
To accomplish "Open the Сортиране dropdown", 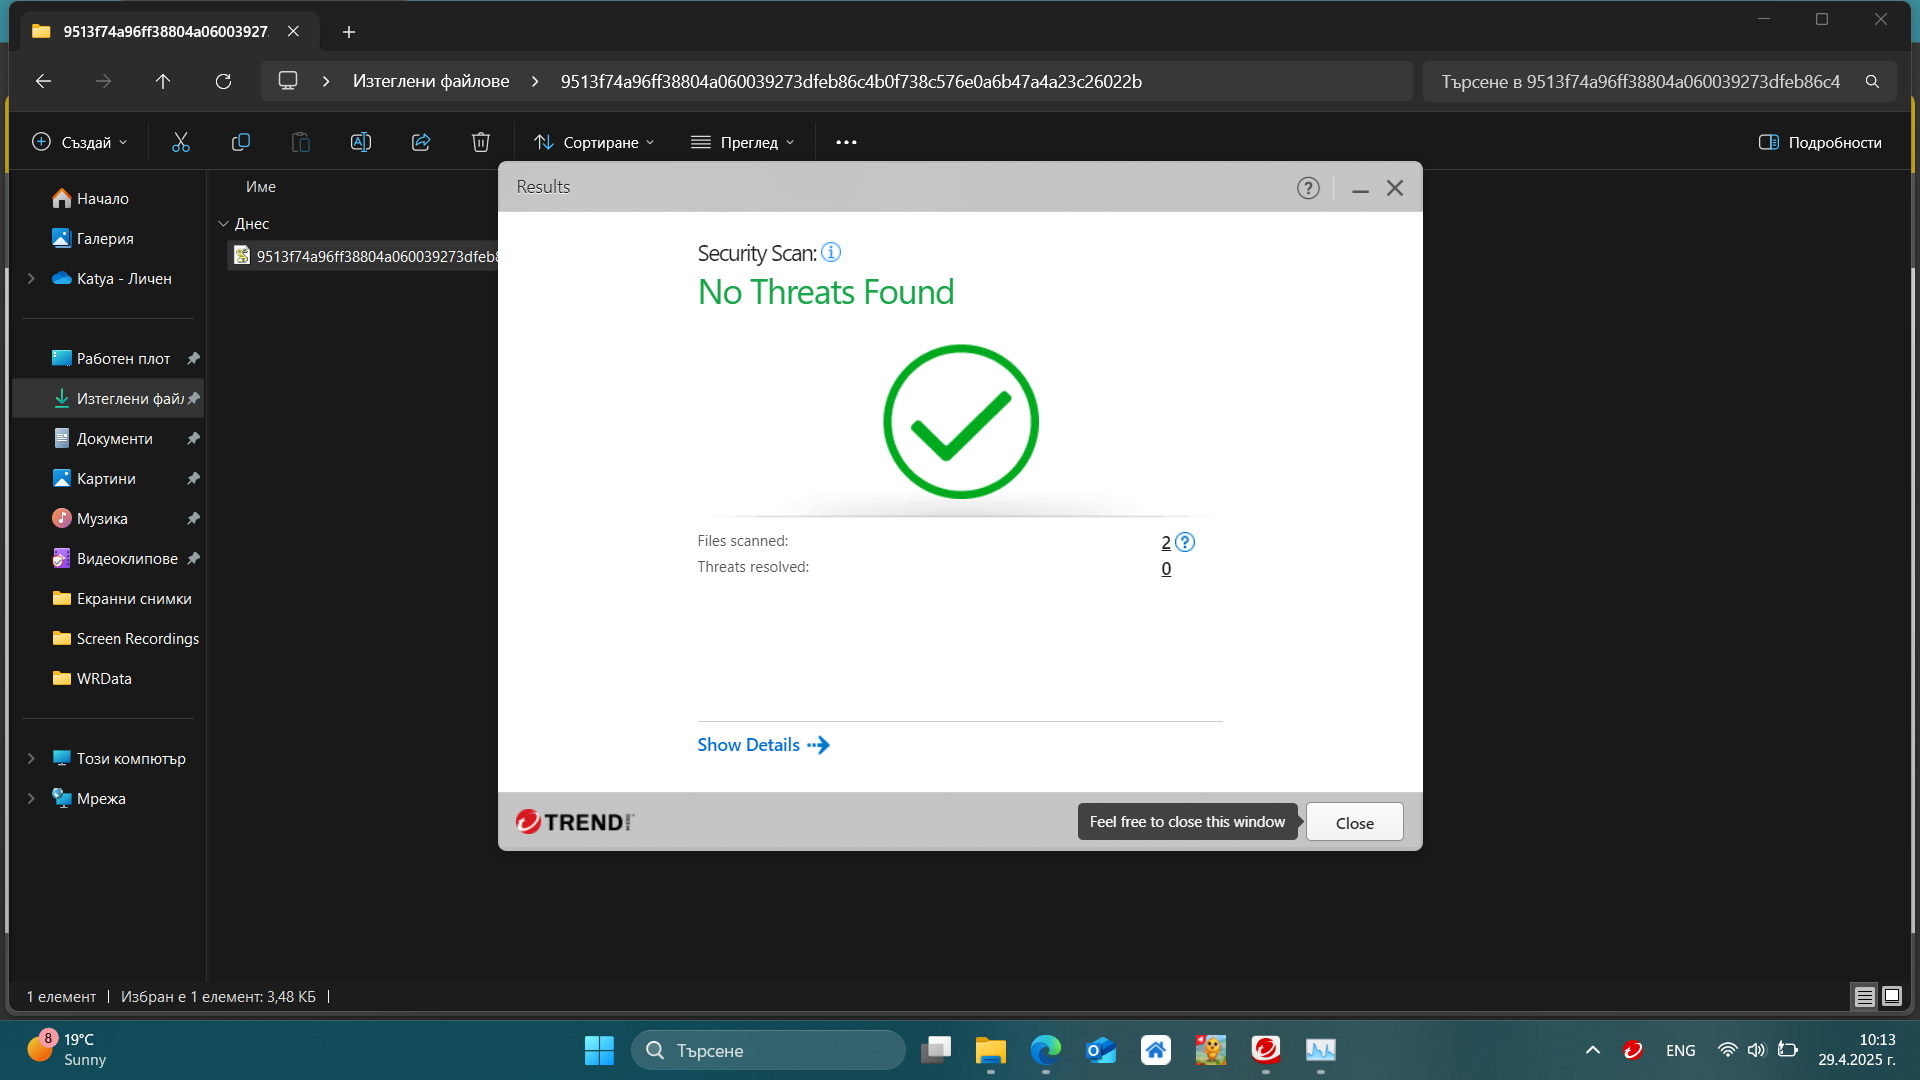I will [x=594, y=142].
